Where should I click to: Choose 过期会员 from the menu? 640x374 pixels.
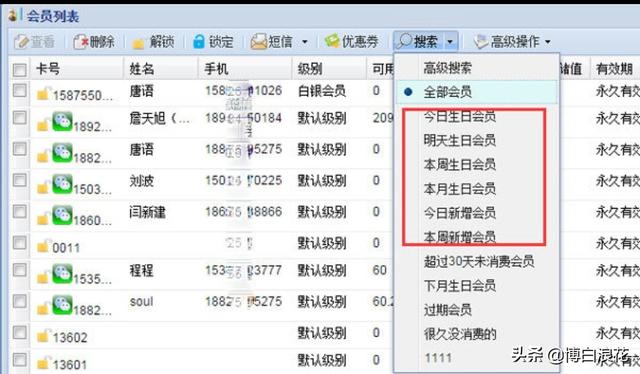[447, 310]
